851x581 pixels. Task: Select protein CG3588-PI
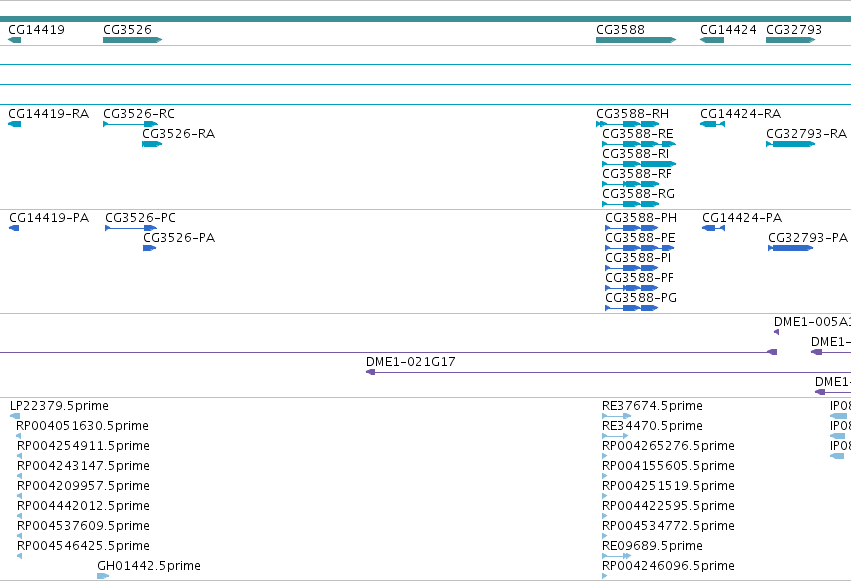(x=638, y=258)
